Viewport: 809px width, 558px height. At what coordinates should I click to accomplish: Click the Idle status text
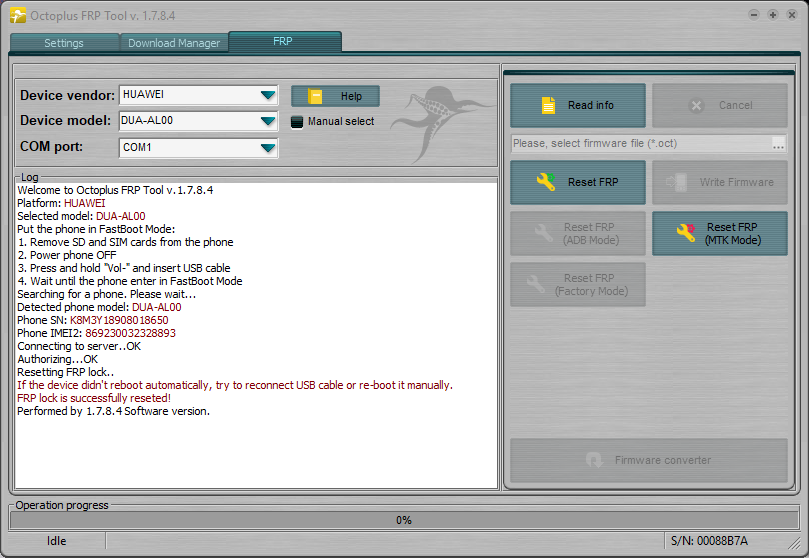(56, 541)
